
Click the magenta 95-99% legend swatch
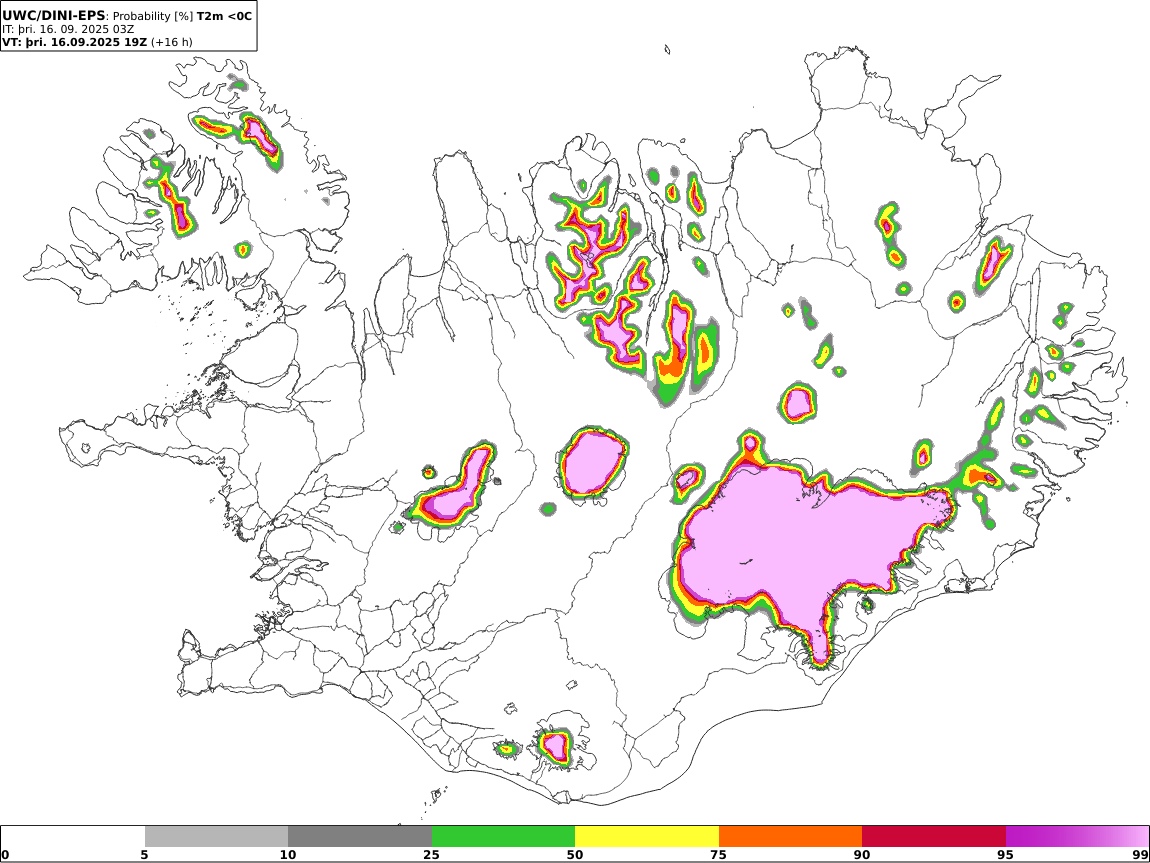1077,837
